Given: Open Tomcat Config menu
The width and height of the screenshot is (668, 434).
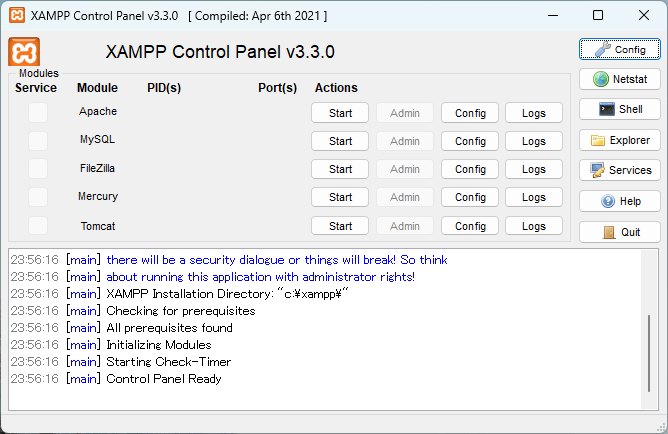Looking at the screenshot, I should point(470,226).
